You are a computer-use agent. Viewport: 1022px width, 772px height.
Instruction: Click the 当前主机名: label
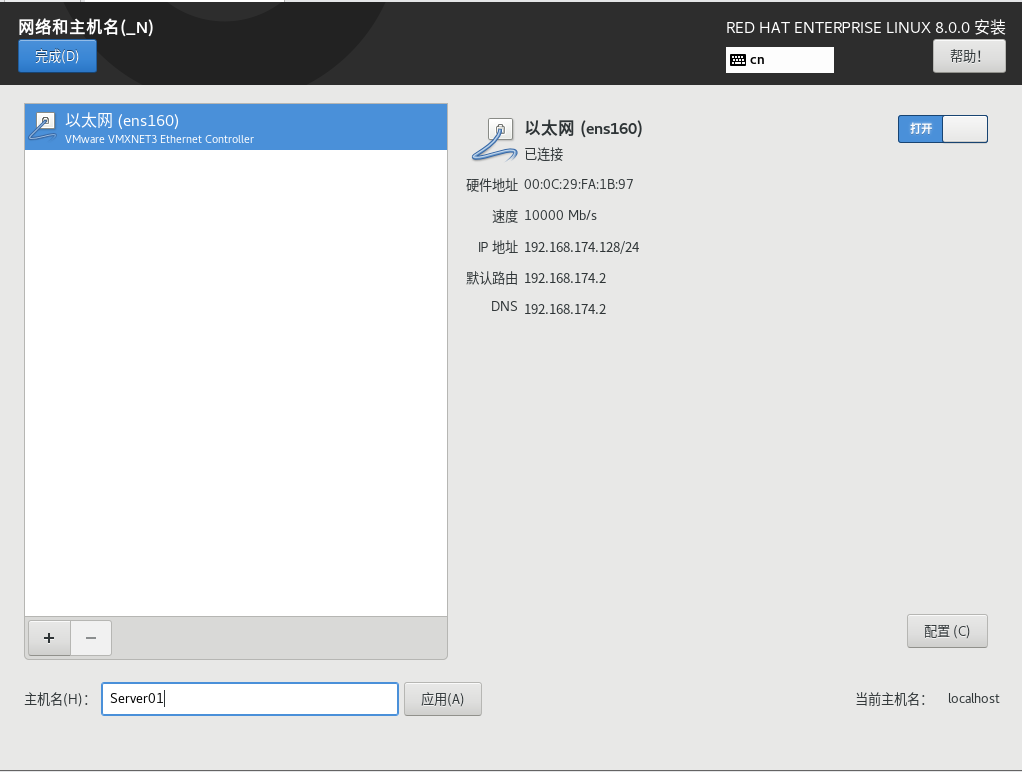point(890,699)
